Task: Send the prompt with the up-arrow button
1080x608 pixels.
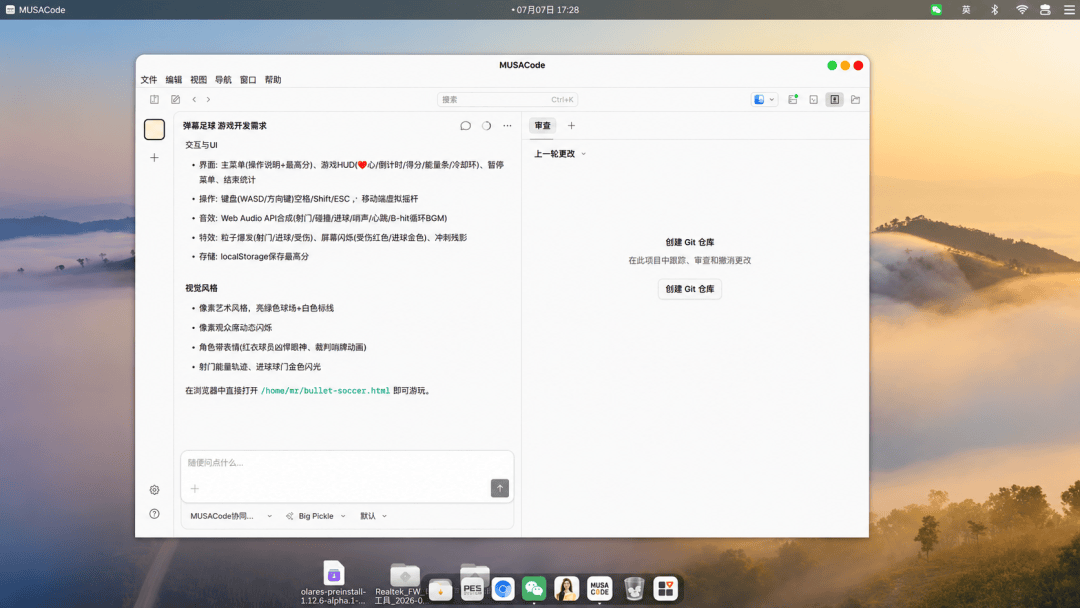Action: 500,488
